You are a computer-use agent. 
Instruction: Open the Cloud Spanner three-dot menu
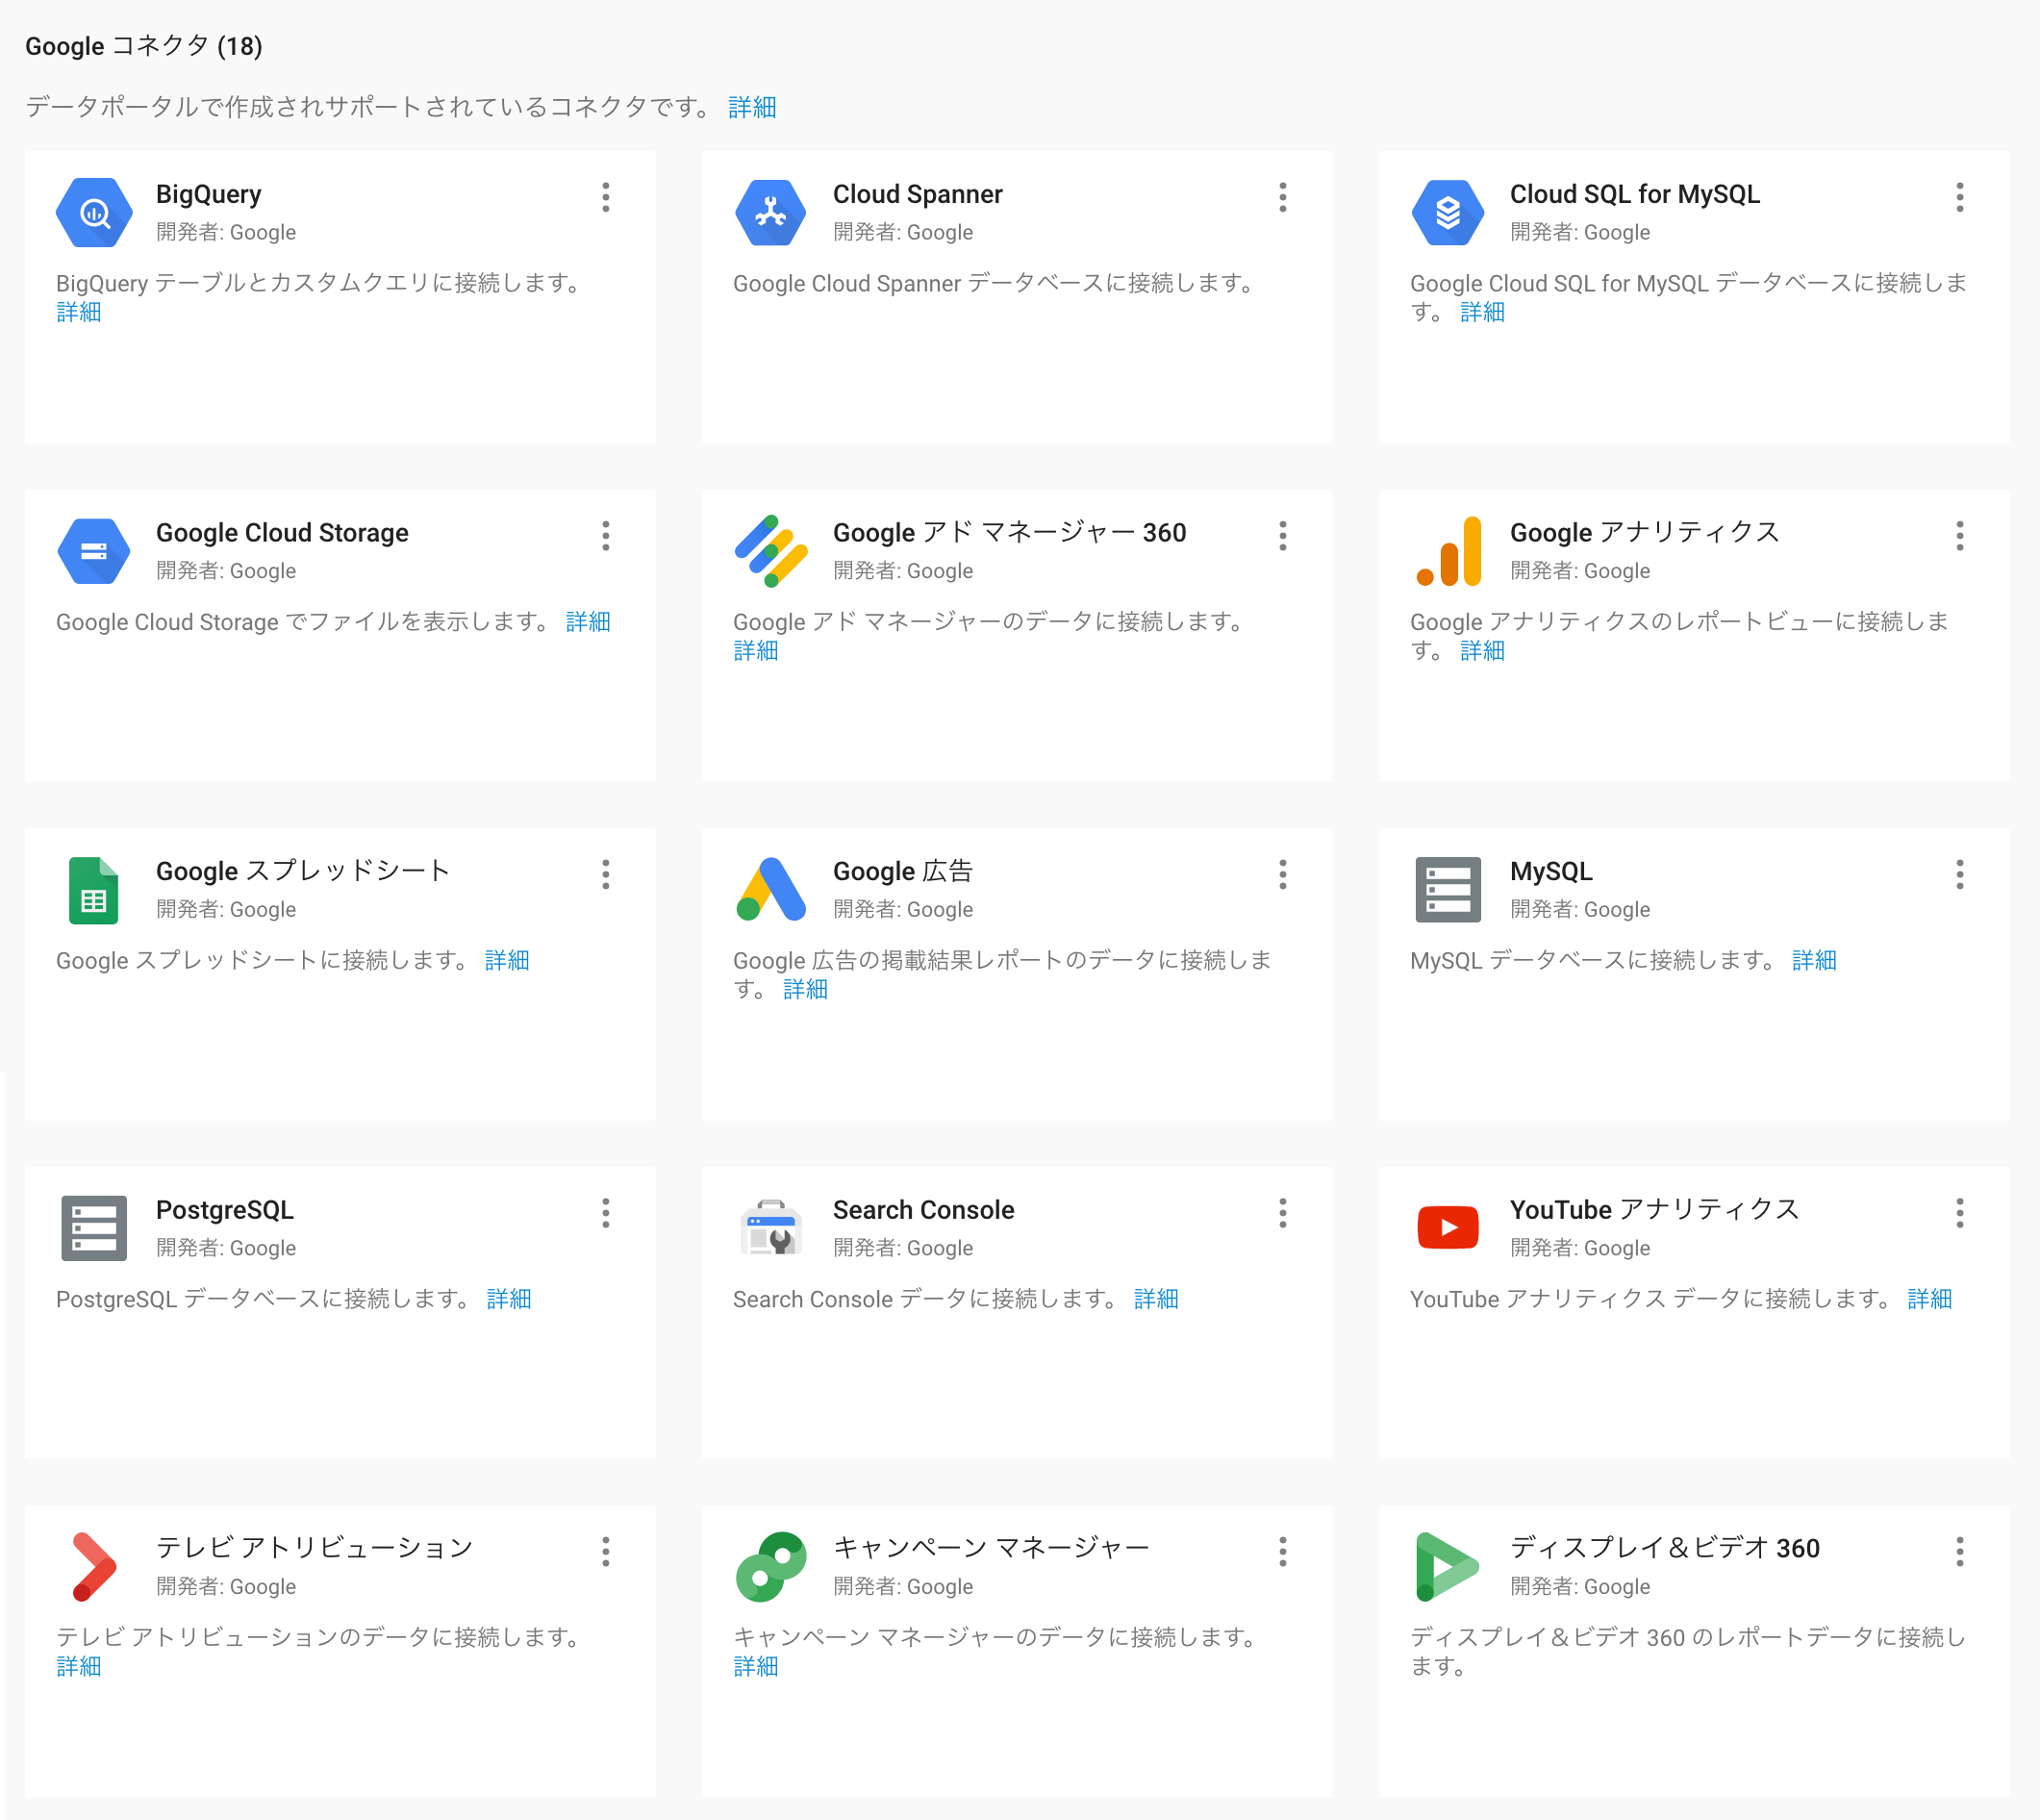click(x=1282, y=197)
